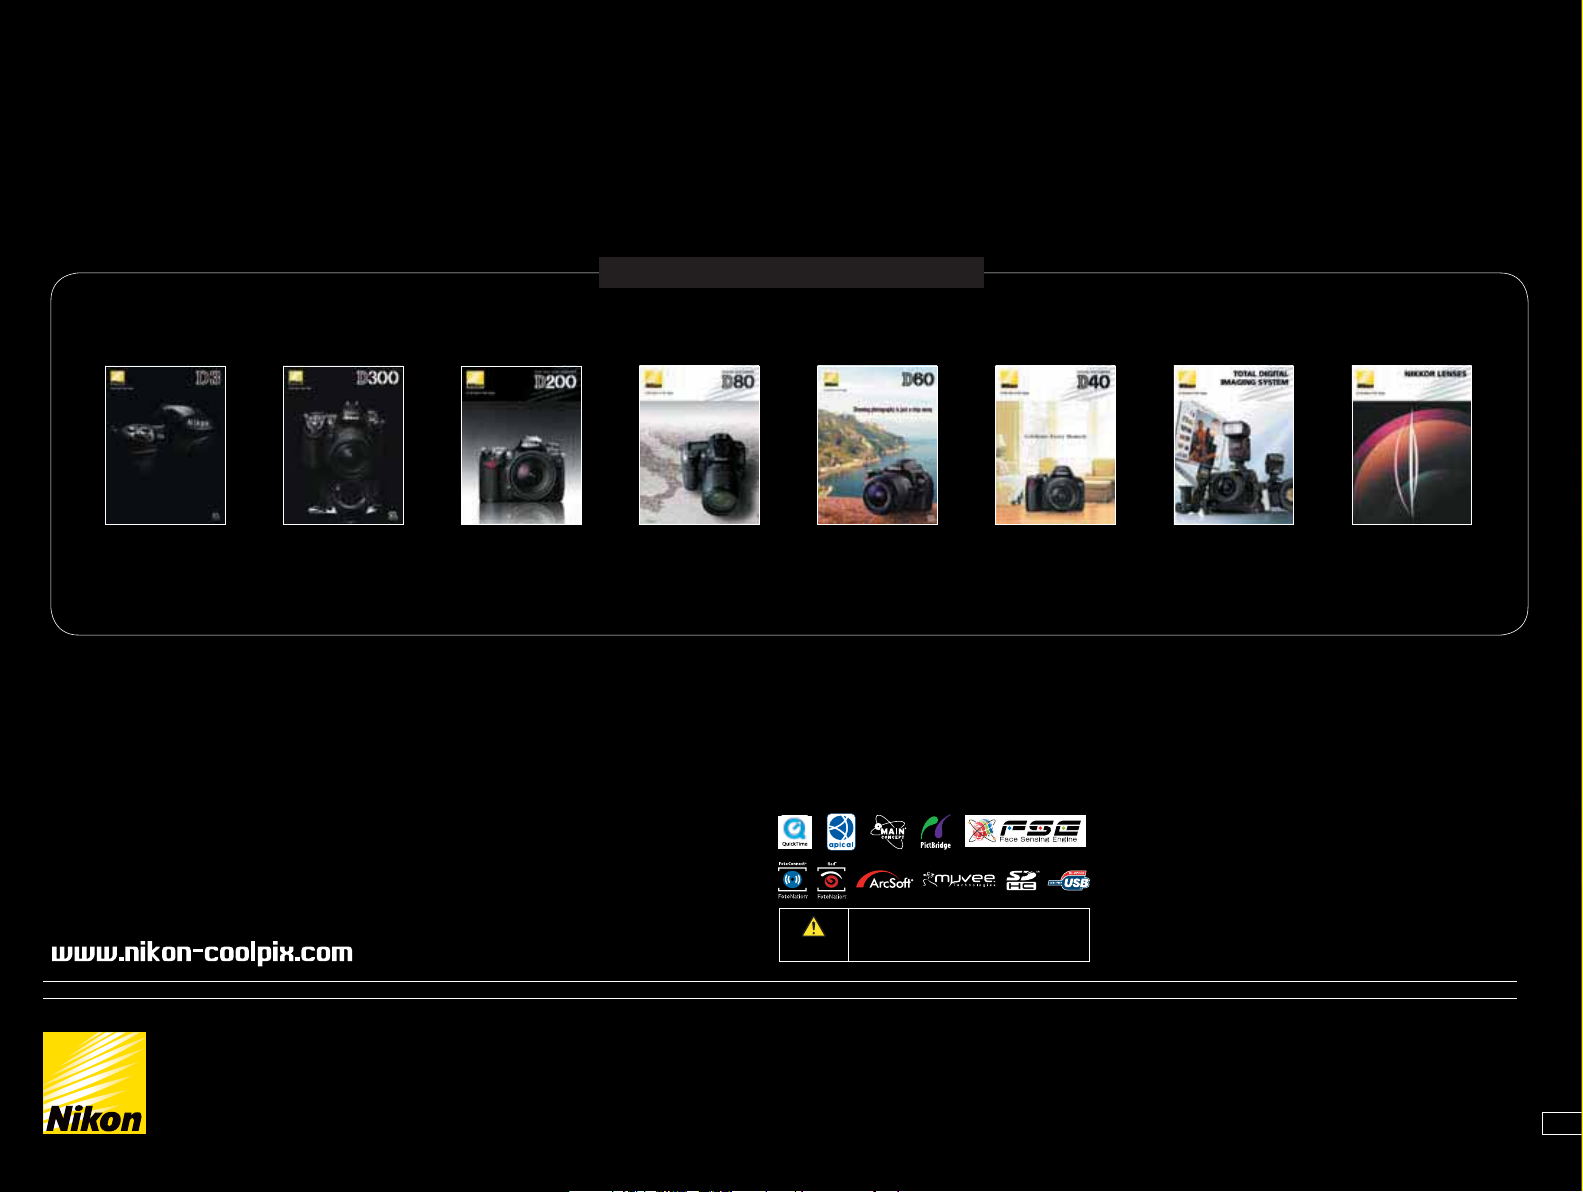
Task: Open the Total Digital Imaging System brochure
Action: click(x=1233, y=445)
